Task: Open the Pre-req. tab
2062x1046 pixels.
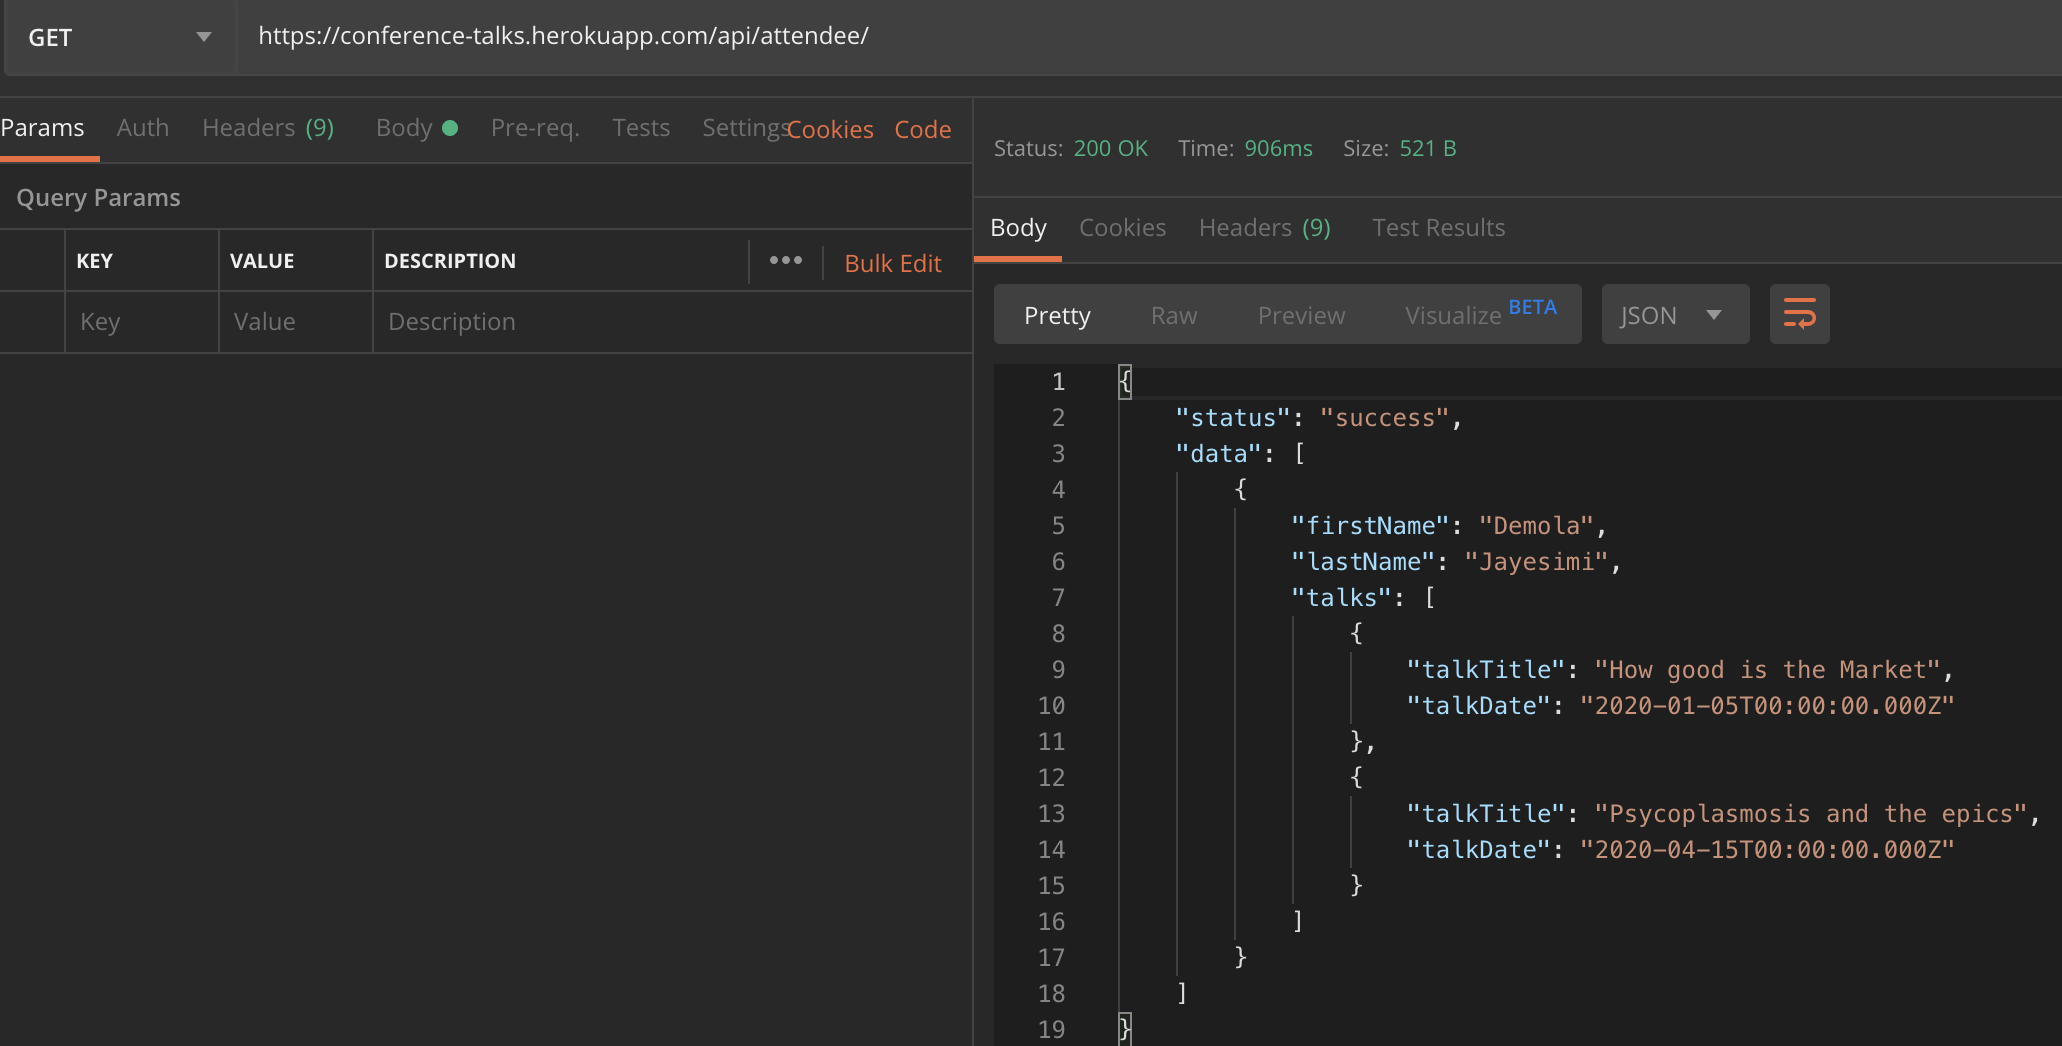Action: (x=535, y=128)
